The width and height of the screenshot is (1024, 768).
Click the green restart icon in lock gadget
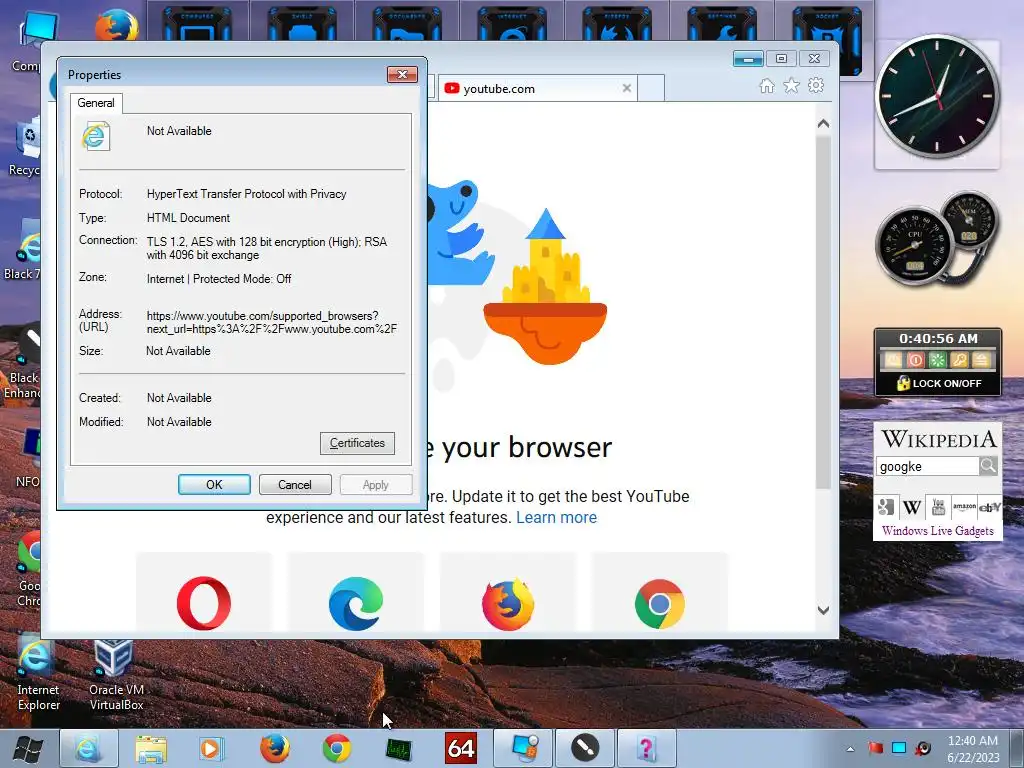click(937, 360)
